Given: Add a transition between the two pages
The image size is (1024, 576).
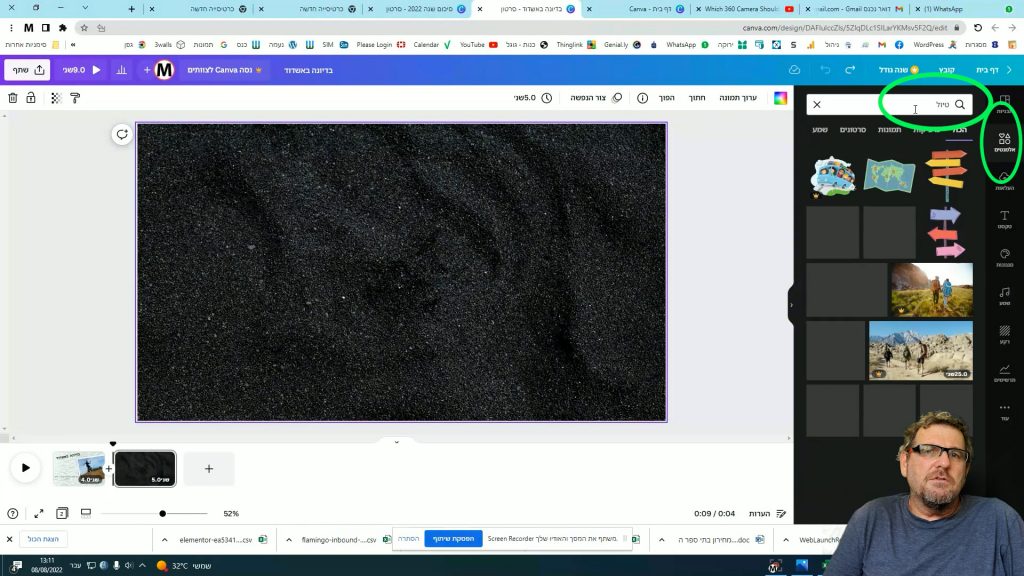Looking at the screenshot, I should [108, 468].
